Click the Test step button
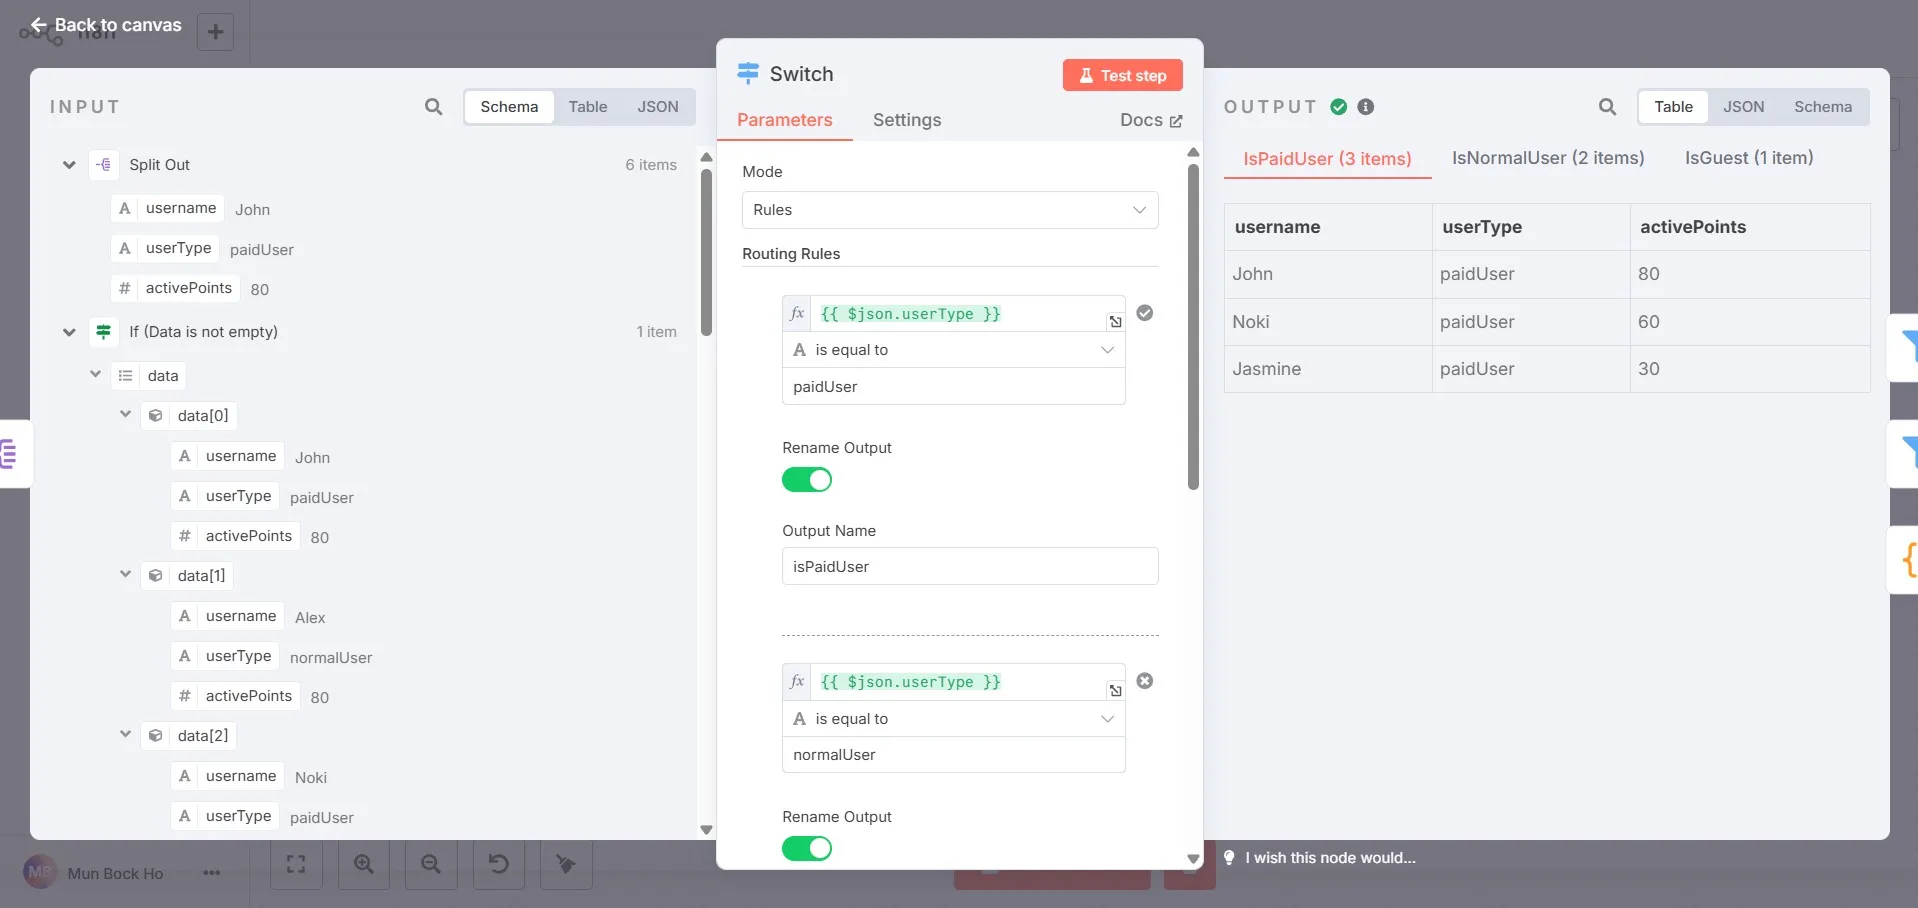 [x=1123, y=75]
